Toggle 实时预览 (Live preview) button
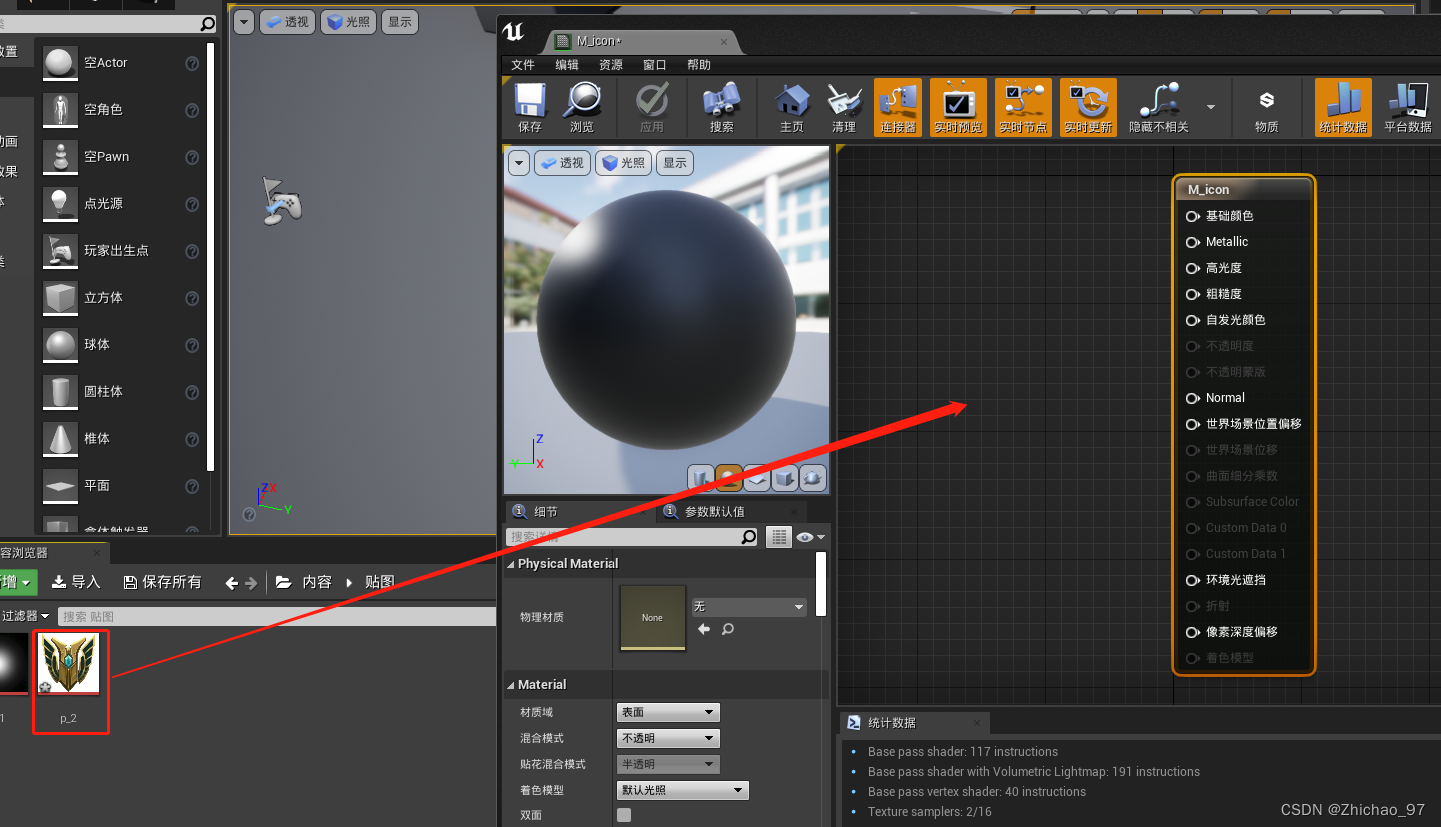This screenshot has width=1441, height=827. coord(958,107)
